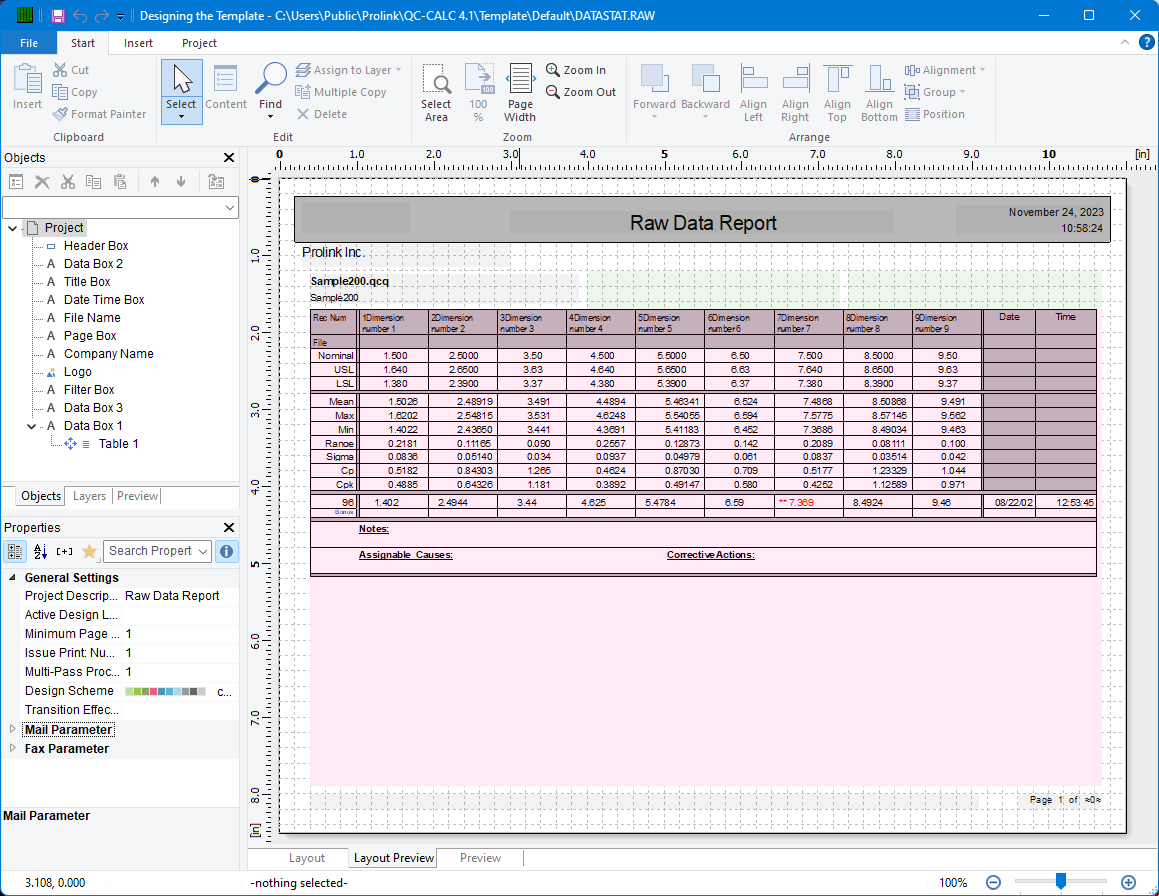Click the Insert clipboard button in the ribbon
Screen dimensions: 1159x896
point(27,86)
